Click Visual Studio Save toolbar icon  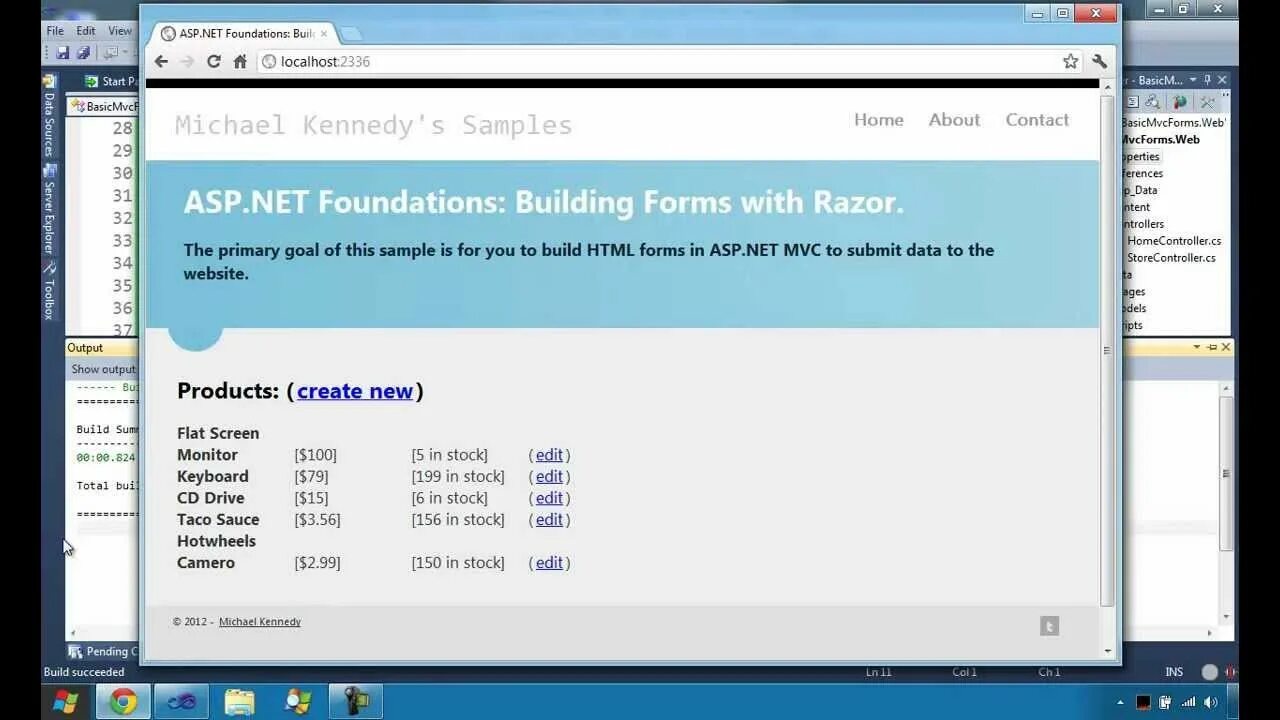(x=63, y=53)
